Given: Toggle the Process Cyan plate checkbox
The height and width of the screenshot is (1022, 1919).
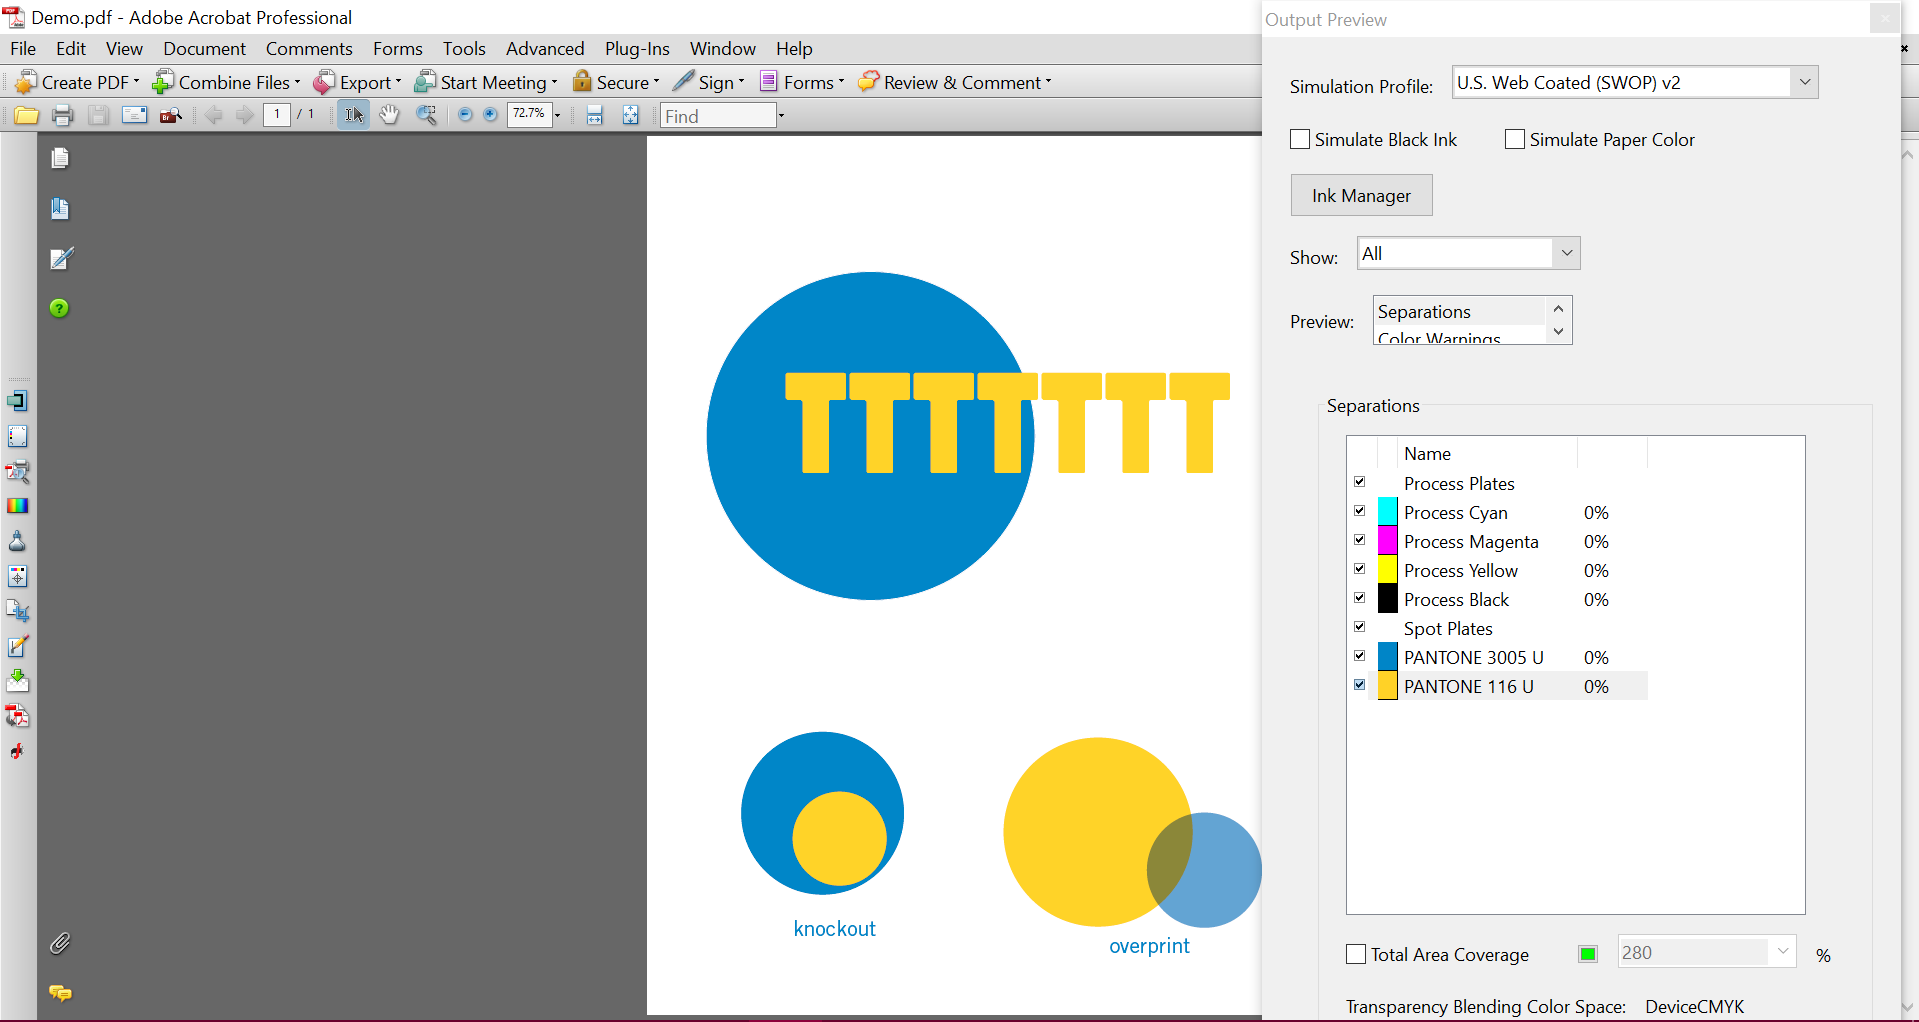Looking at the screenshot, I should tap(1360, 511).
